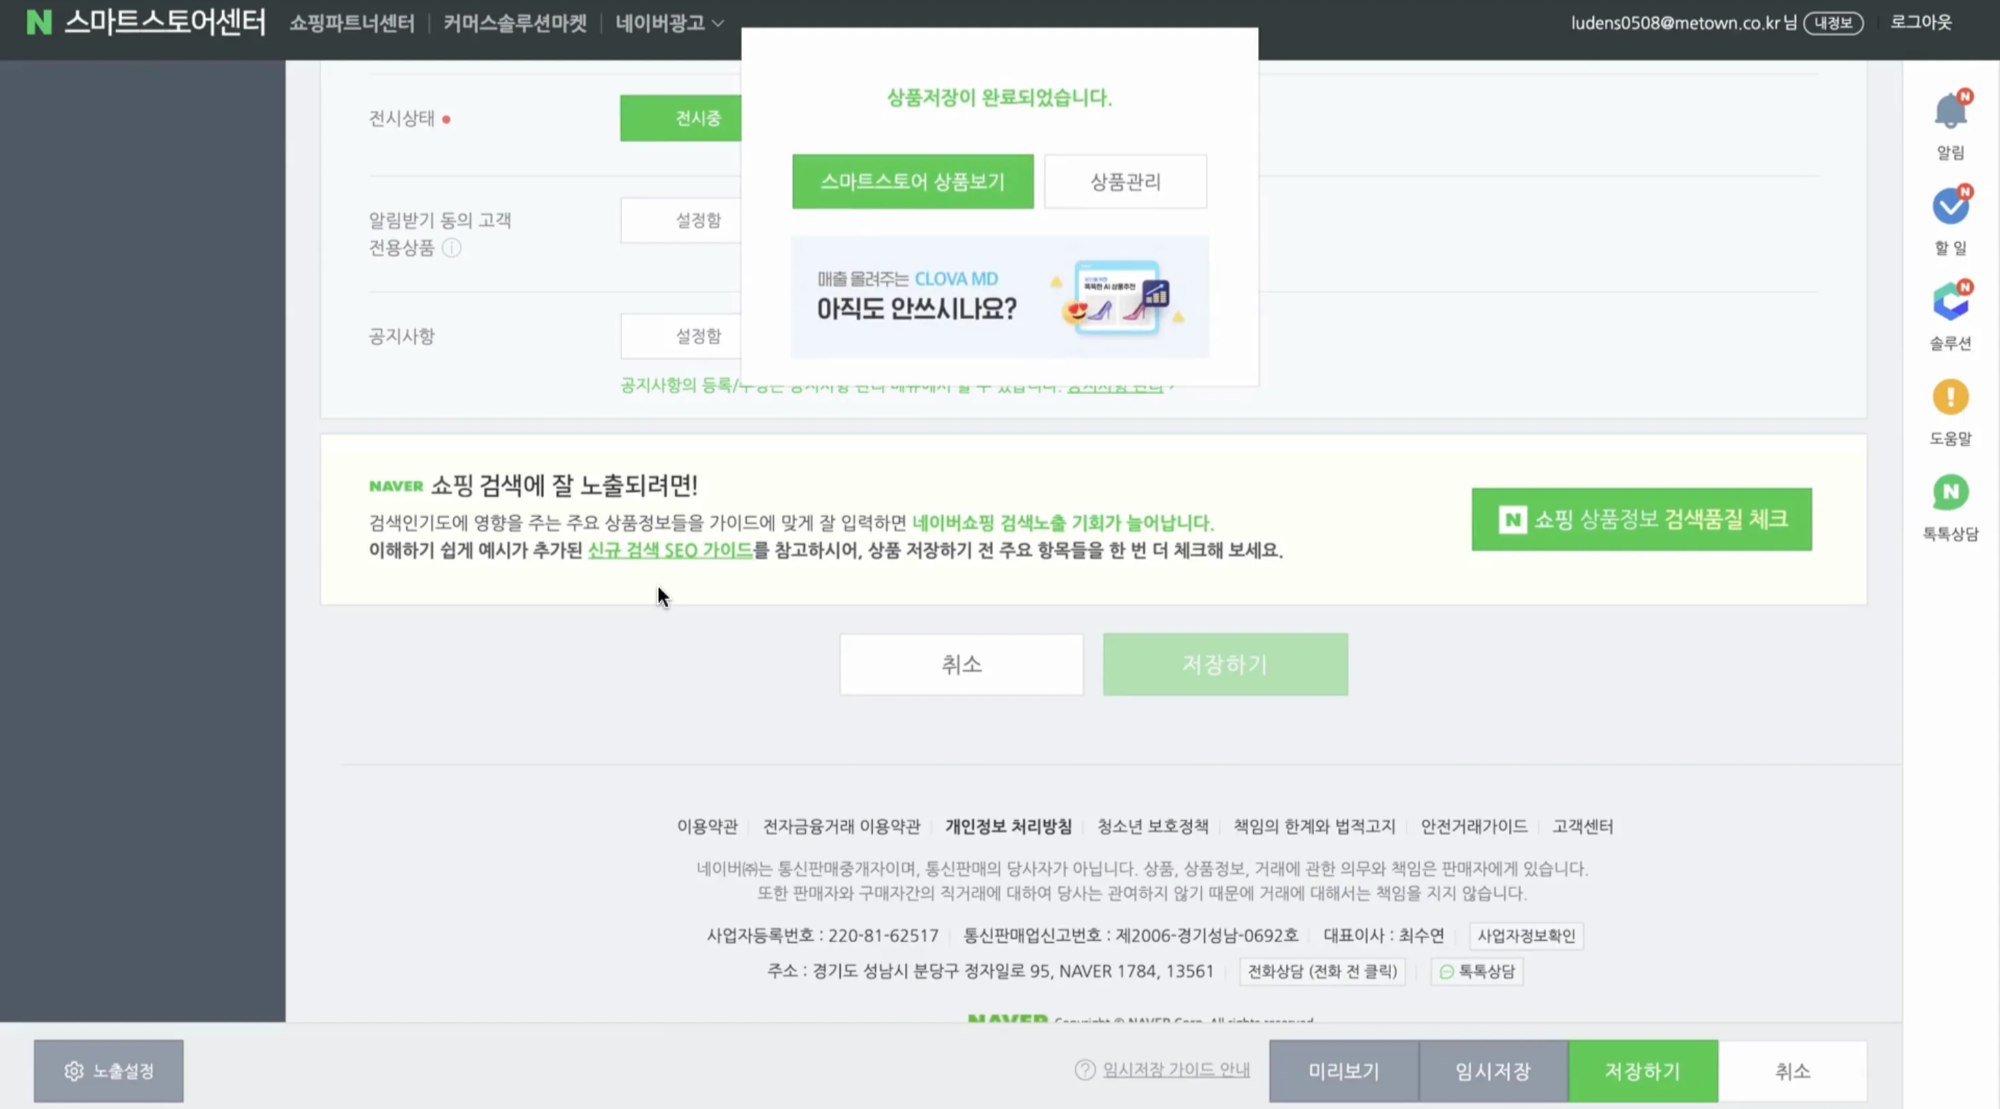Open the 쇼핑파트너센터 menu
This screenshot has height=1109, width=2000.
click(351, 21)
